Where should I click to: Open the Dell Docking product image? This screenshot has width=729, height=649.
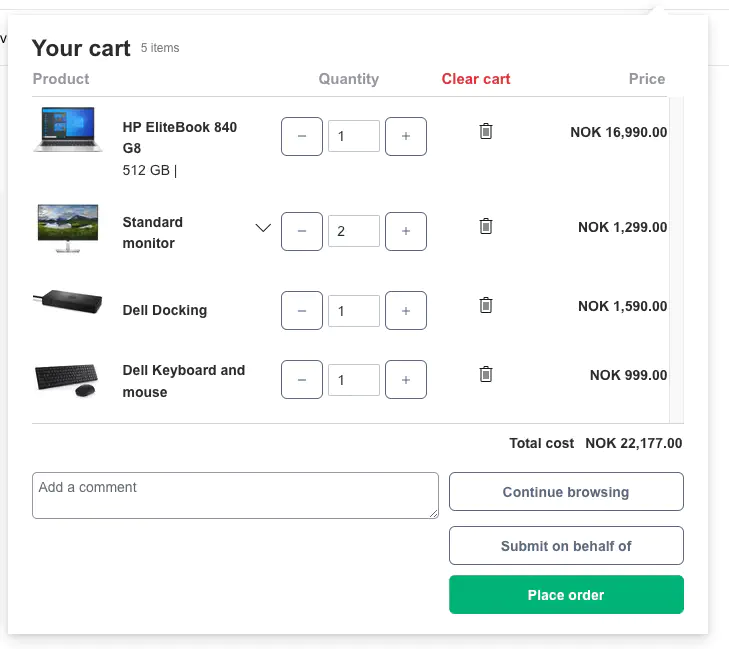(x=68, y=302)
